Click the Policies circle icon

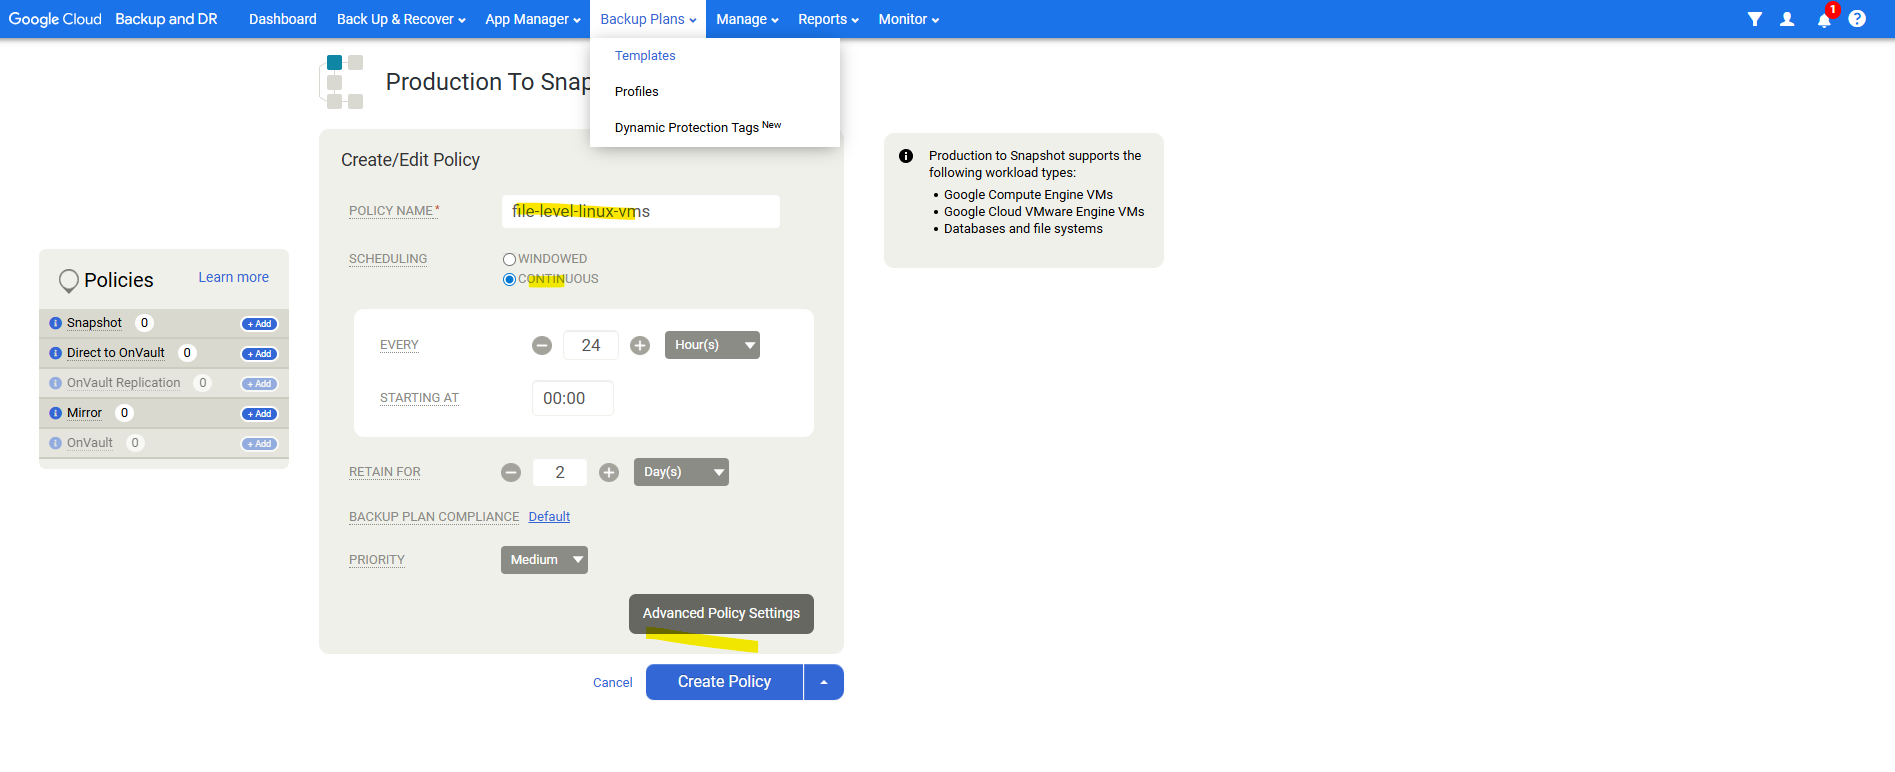(69, 281)
